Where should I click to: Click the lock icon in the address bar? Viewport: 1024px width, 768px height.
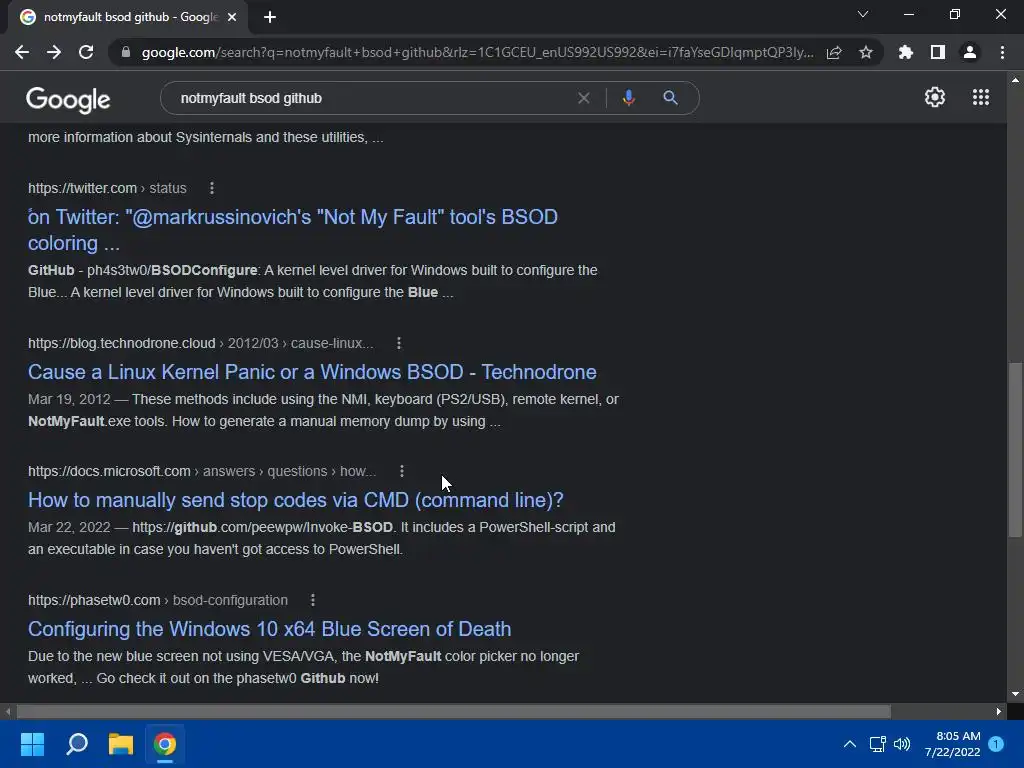pos(126,52)
